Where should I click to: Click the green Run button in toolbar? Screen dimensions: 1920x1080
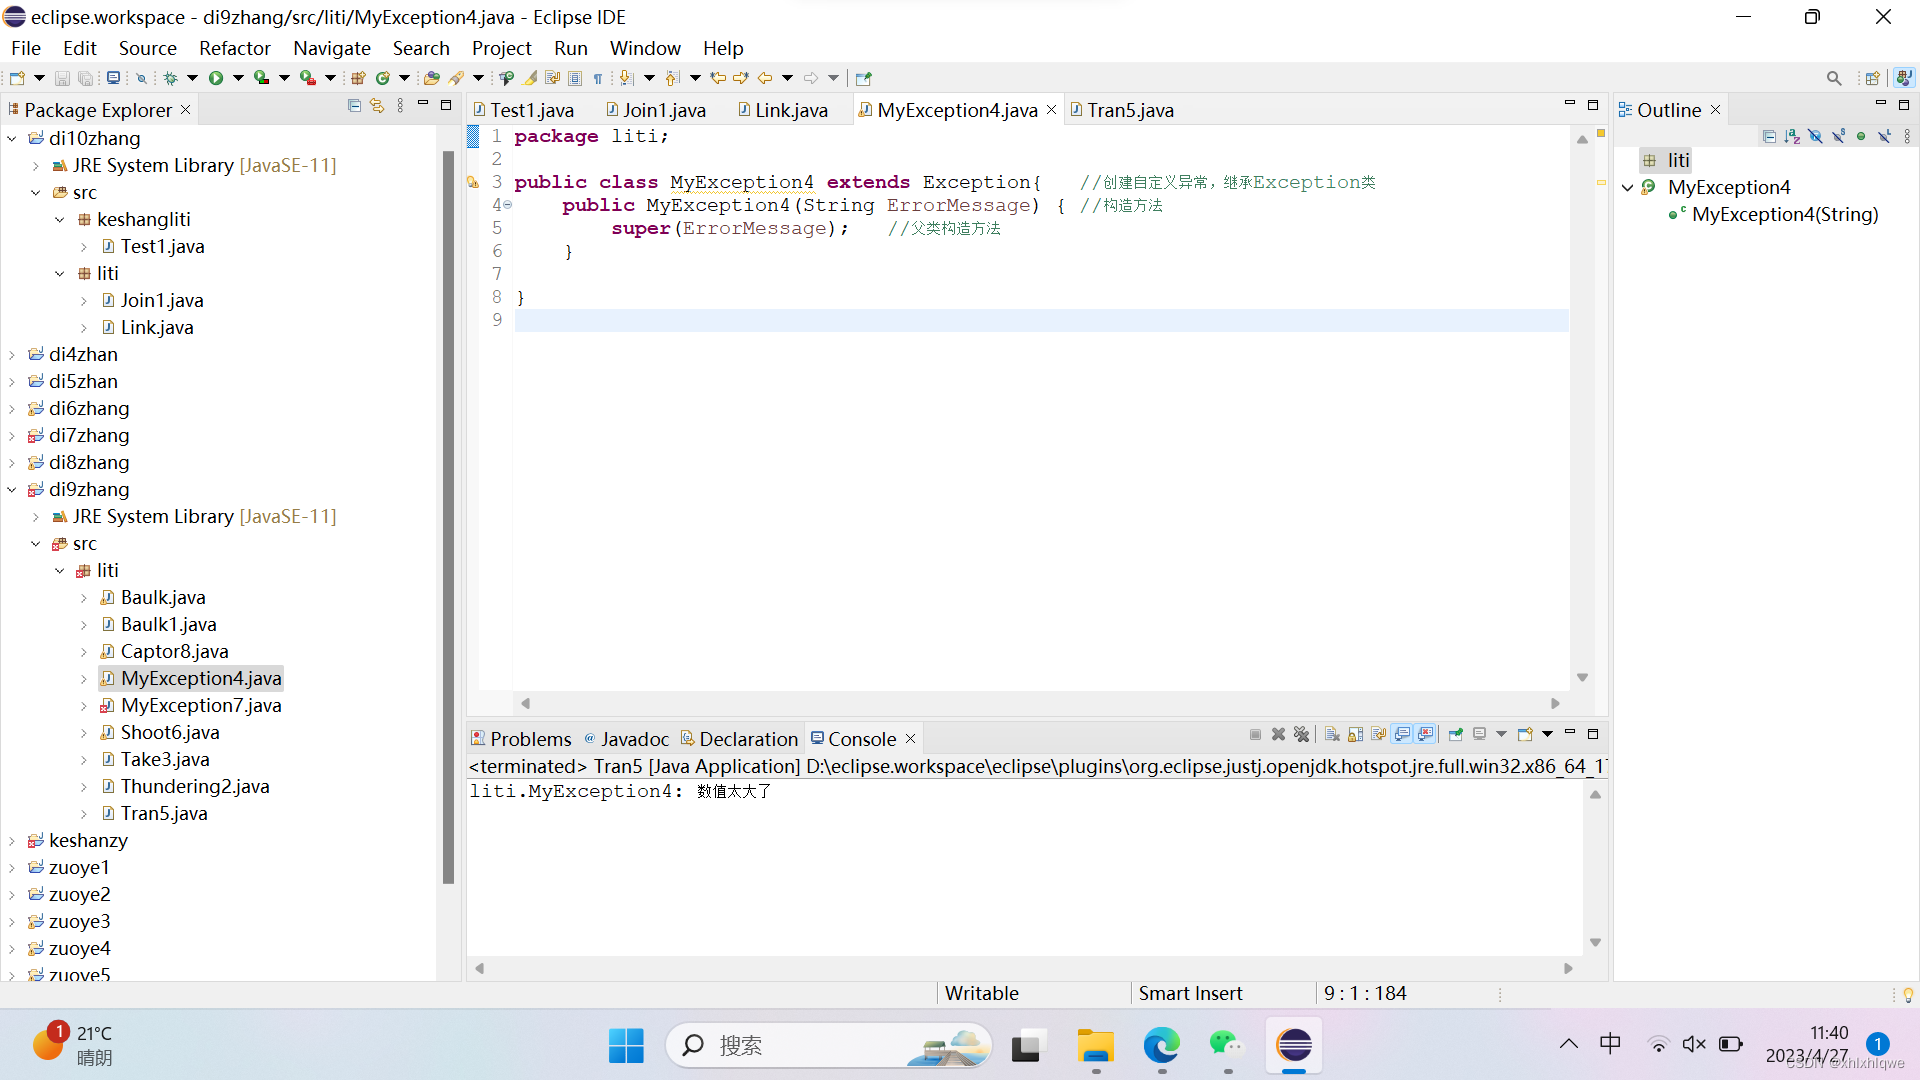216,78
